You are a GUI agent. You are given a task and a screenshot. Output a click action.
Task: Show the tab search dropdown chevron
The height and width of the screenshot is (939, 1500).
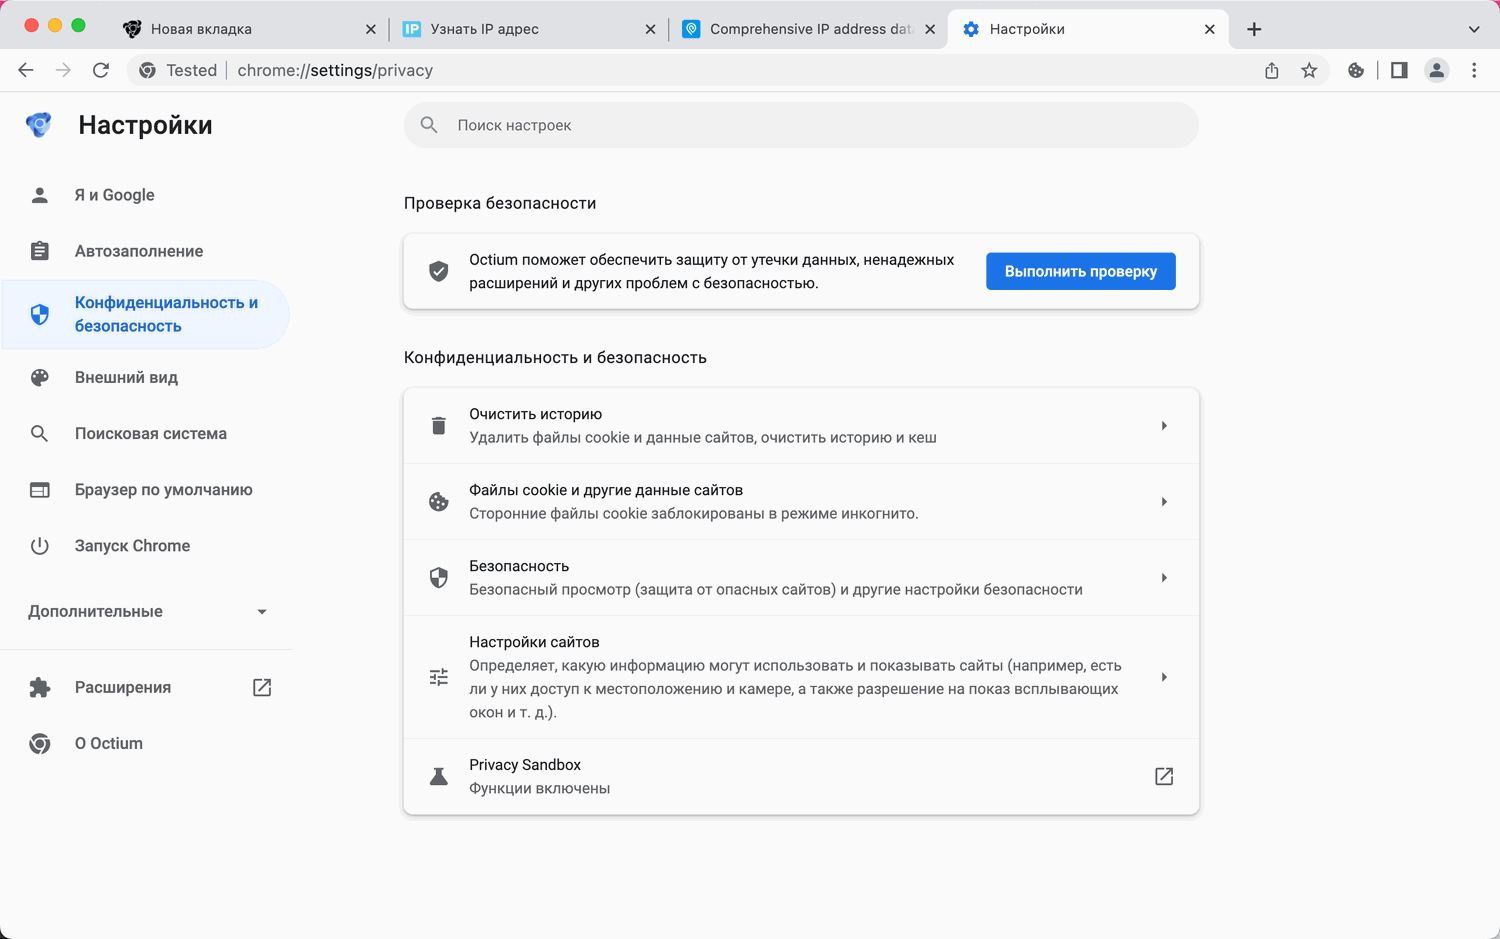1474,29
